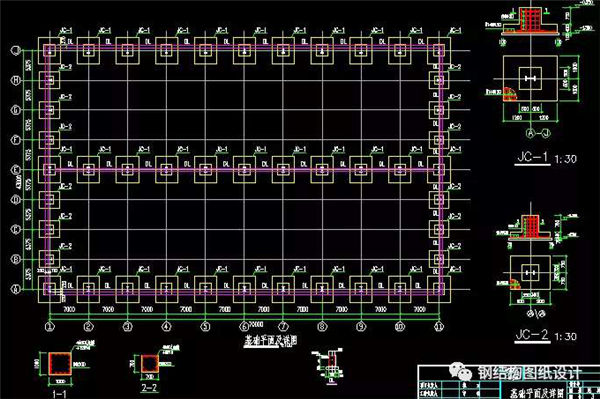
Task: Select the 2-2 section label text
Action: [x=149, y=388]
